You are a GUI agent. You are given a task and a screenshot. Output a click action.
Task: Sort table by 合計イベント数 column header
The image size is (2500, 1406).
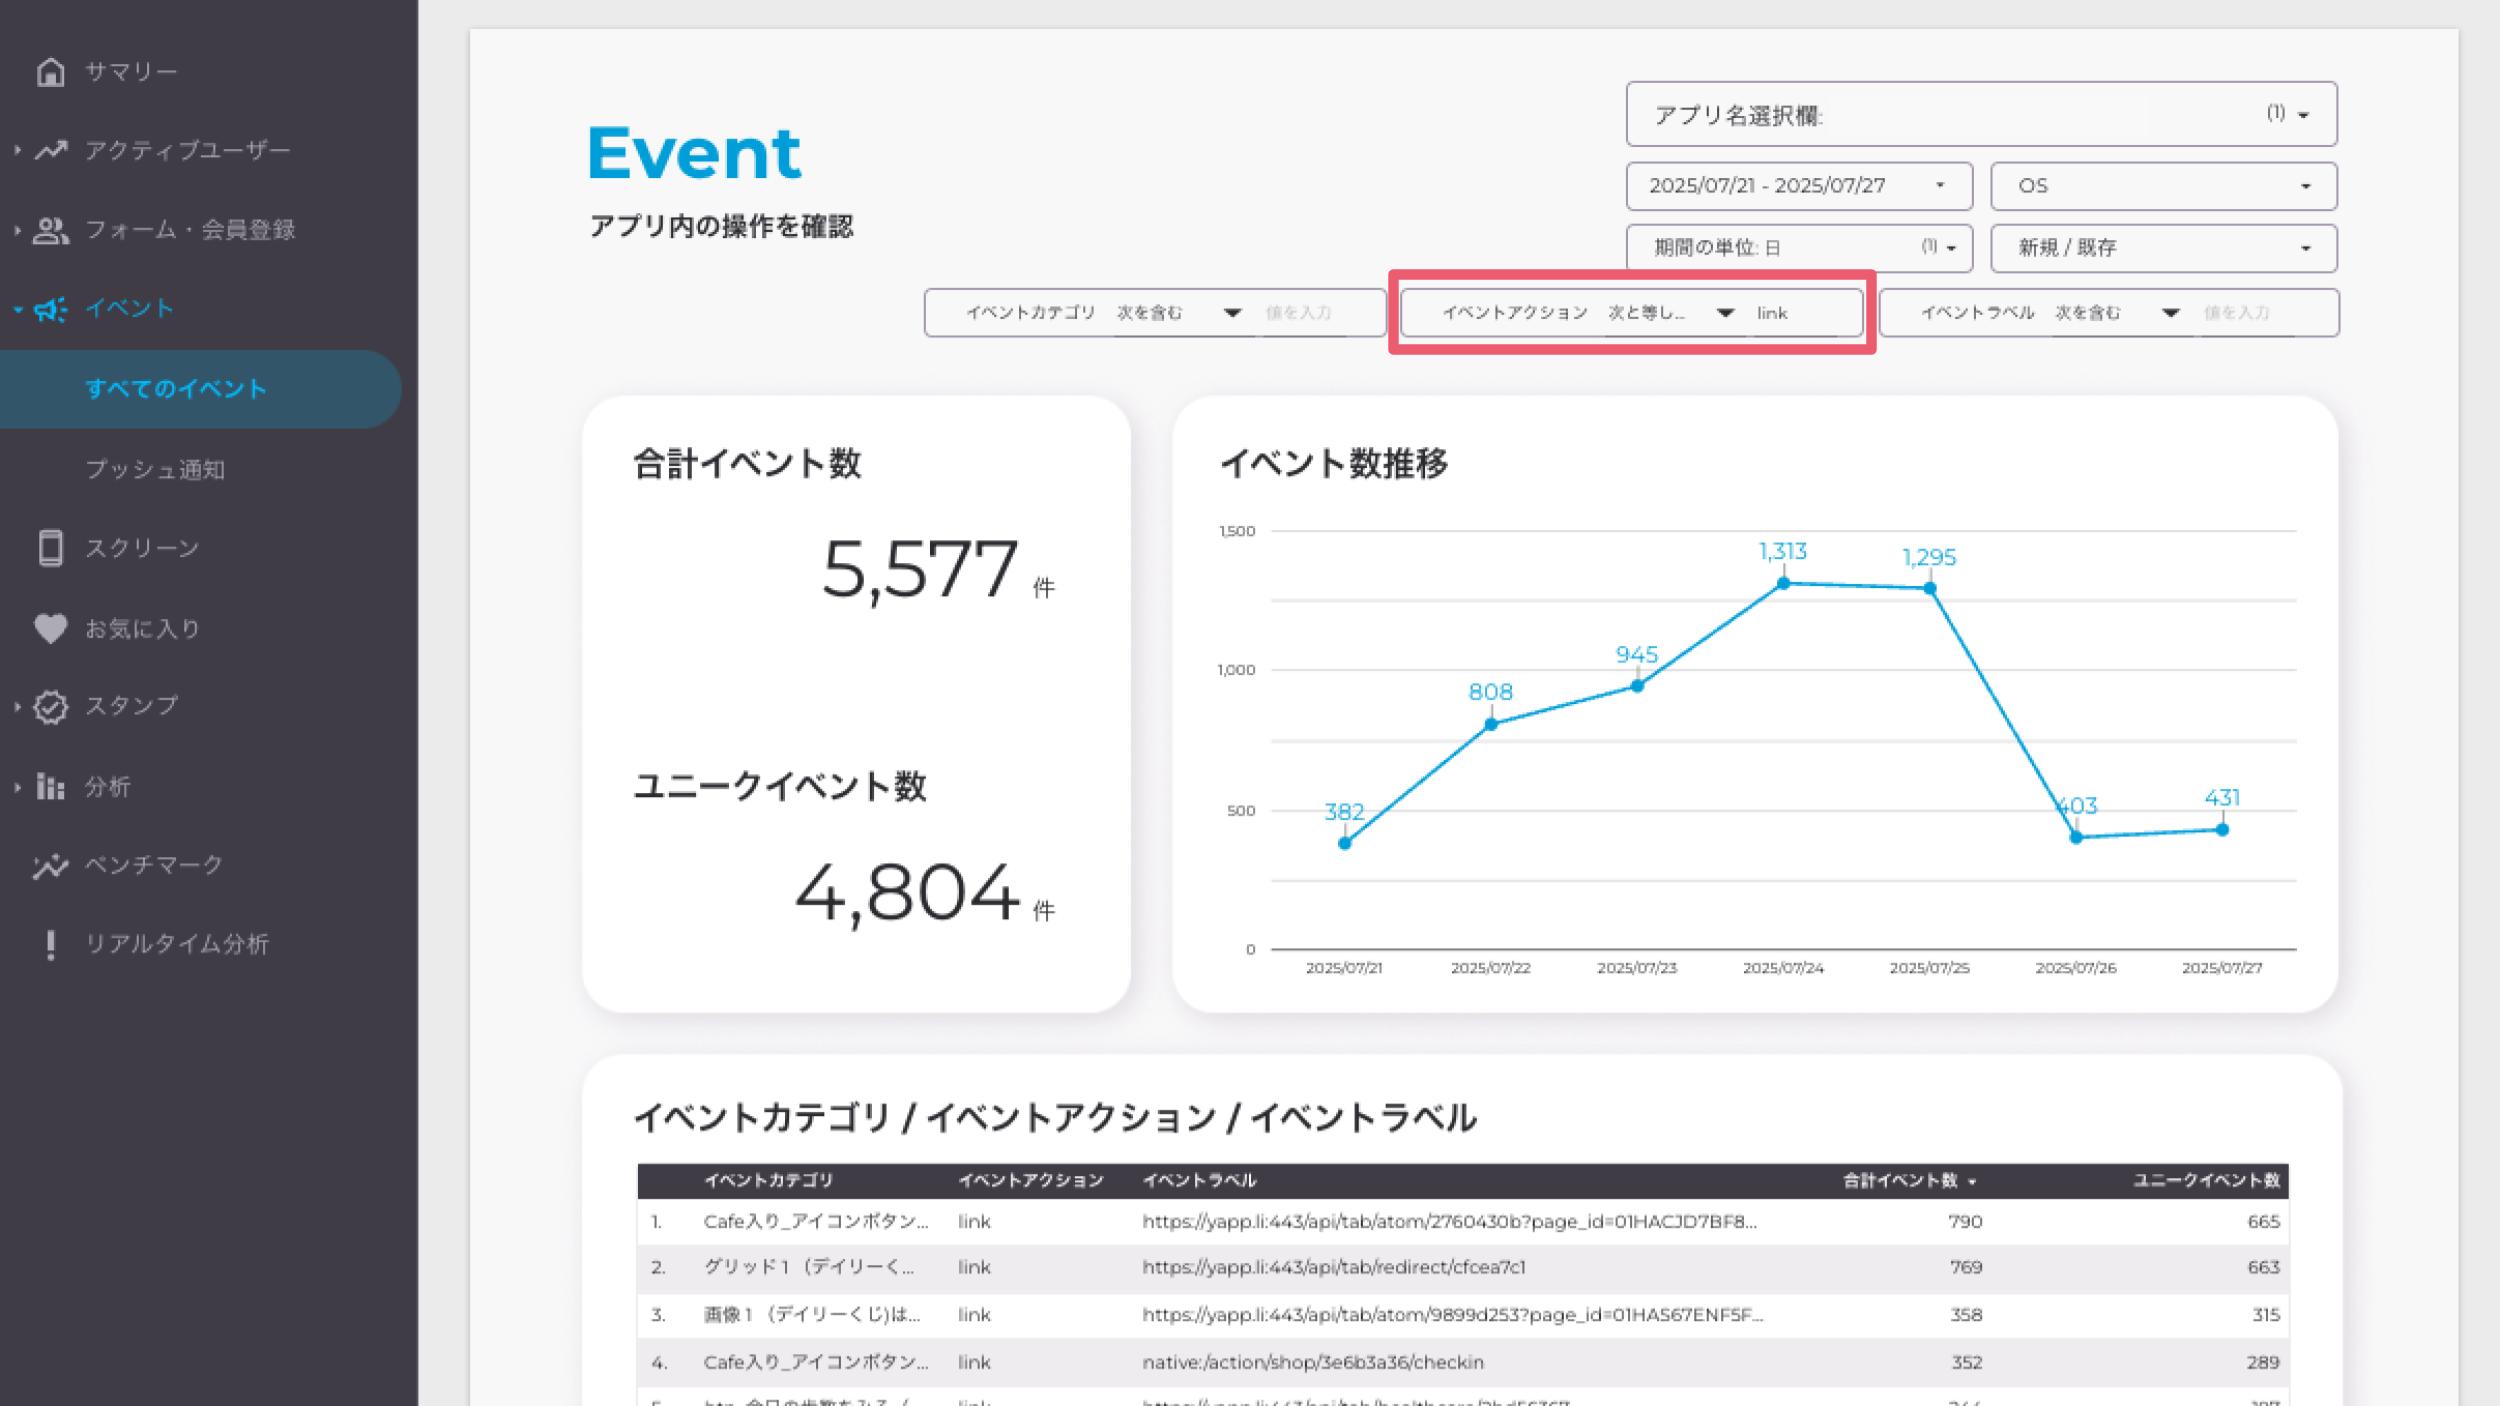click(1909, 1181)
